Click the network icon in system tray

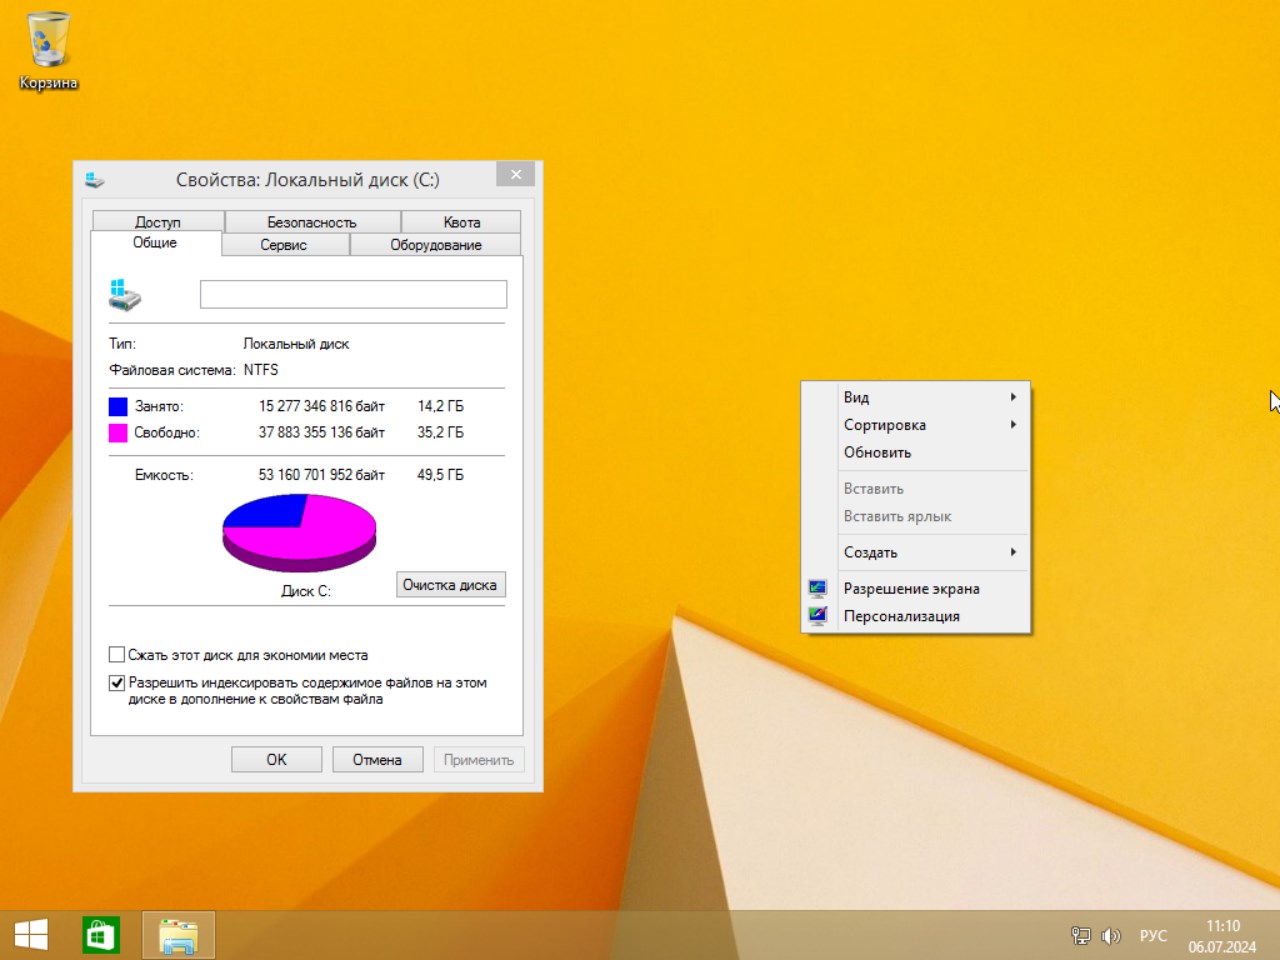tap(1080, 936)
